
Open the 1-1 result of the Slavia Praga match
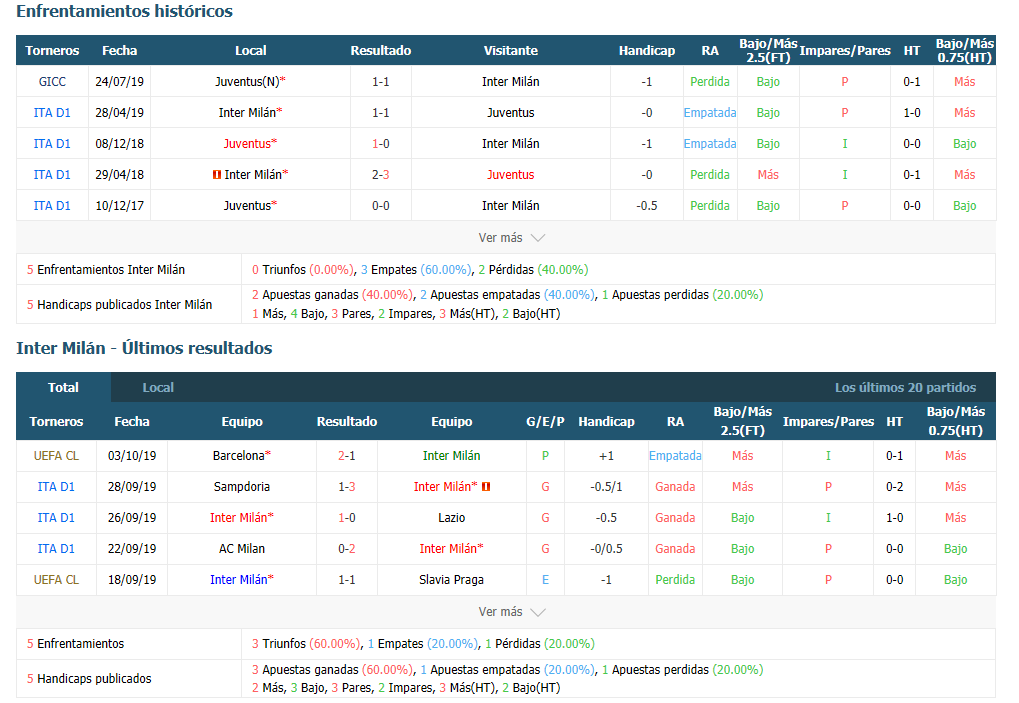click(347, 580)
